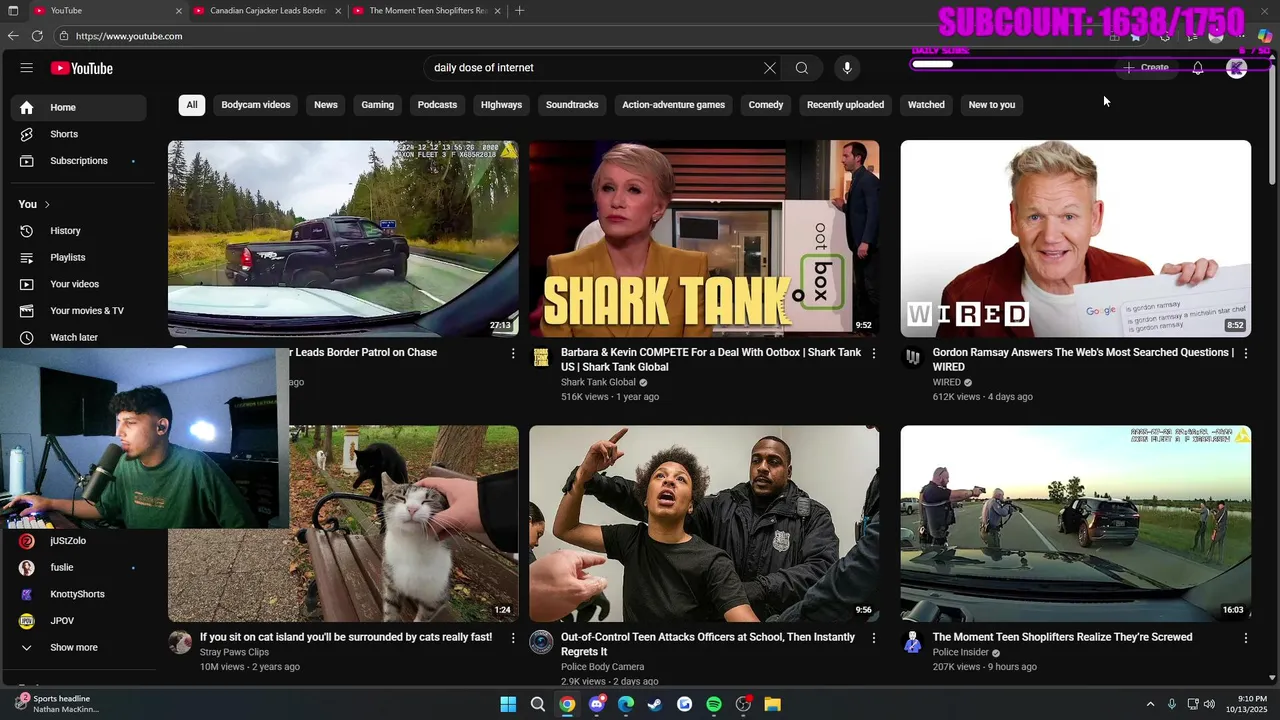Select the All filter chip
This screenshot has height=720, width=1280.
coord(192,105)
